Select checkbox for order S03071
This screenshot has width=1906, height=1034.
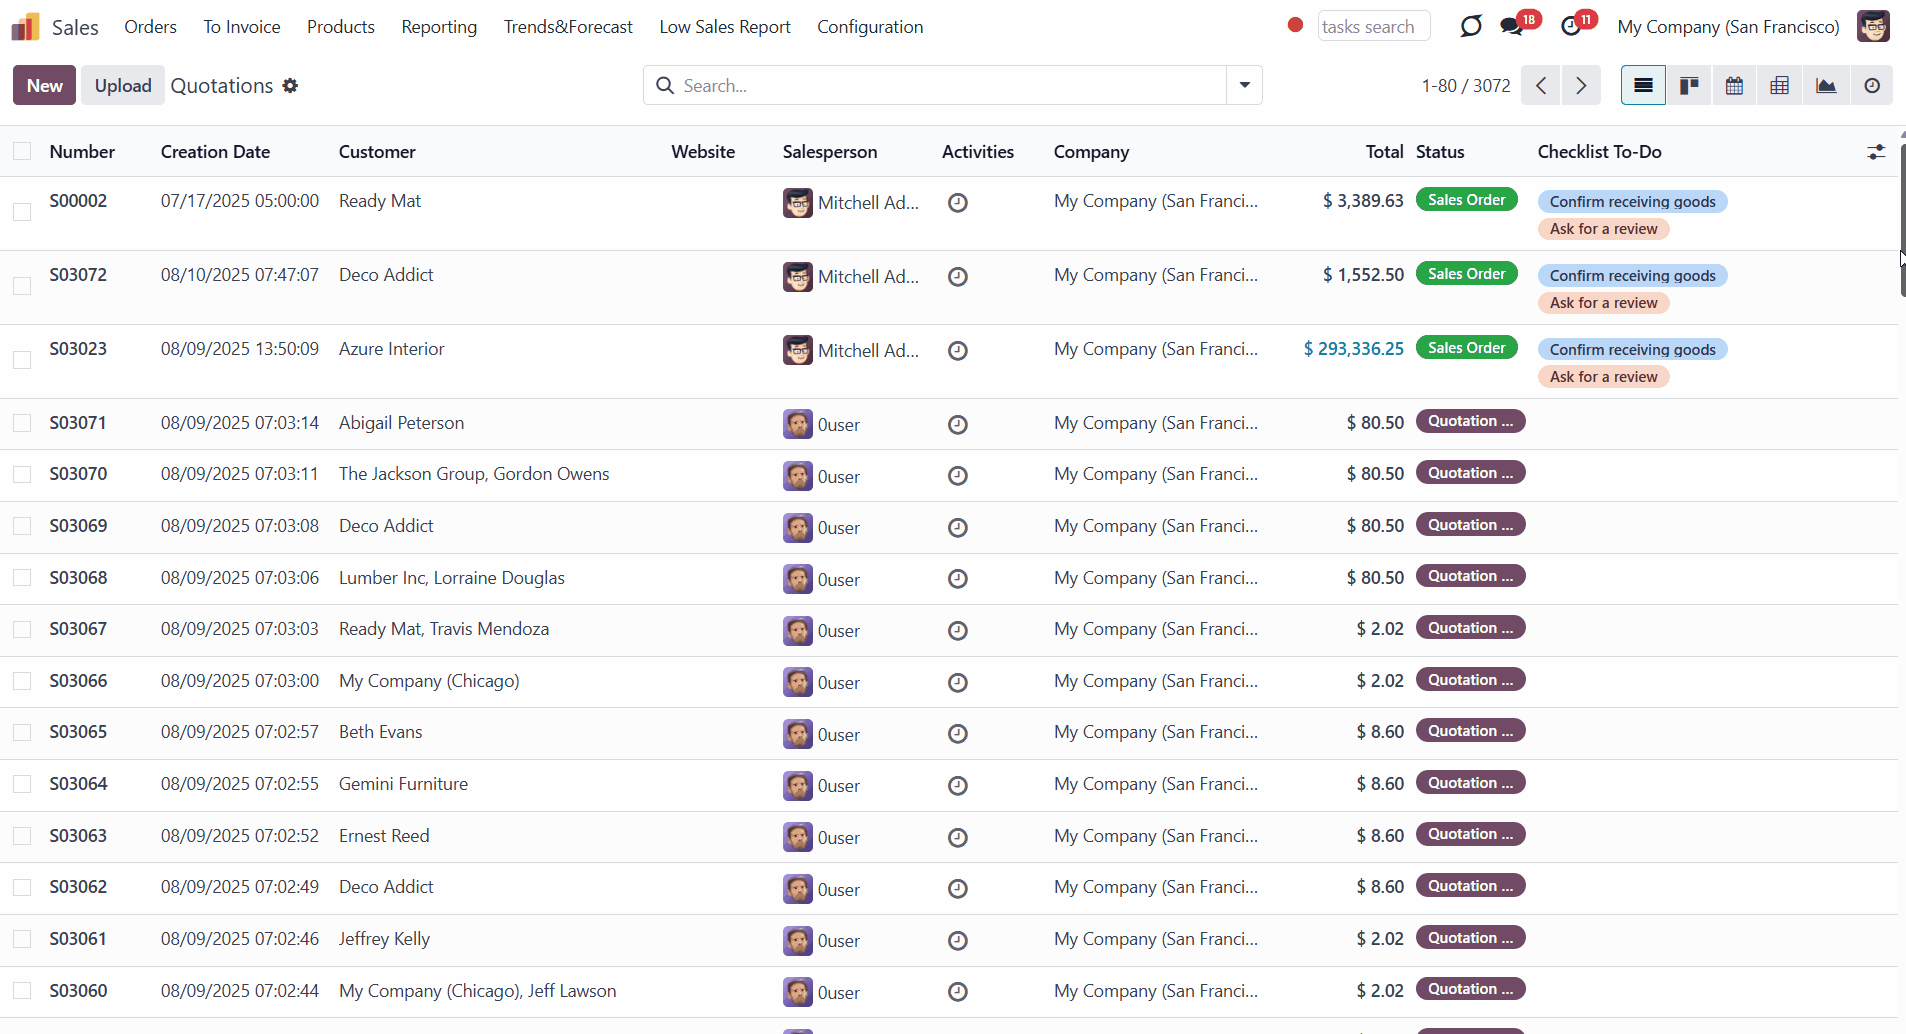22,423
